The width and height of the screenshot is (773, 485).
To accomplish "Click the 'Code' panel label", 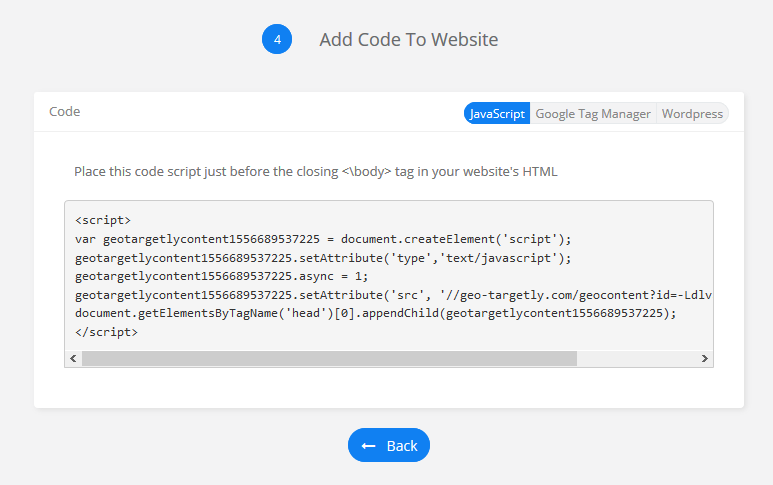I will 65,111.
